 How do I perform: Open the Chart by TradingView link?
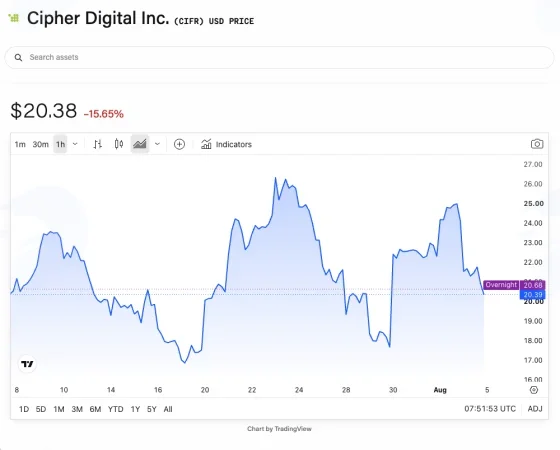pos(279,429)
